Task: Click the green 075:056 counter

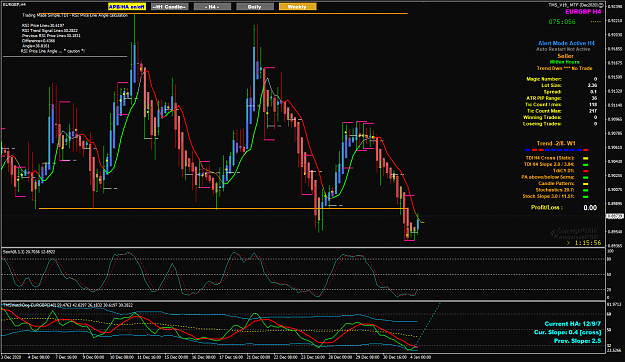Action: (x=562, y=22)
